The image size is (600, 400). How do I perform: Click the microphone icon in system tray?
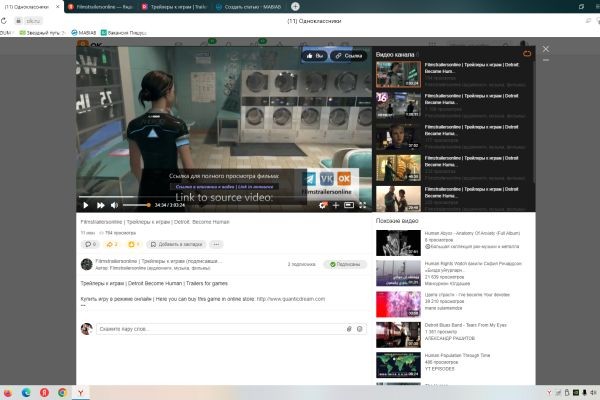tap(584, 393)
